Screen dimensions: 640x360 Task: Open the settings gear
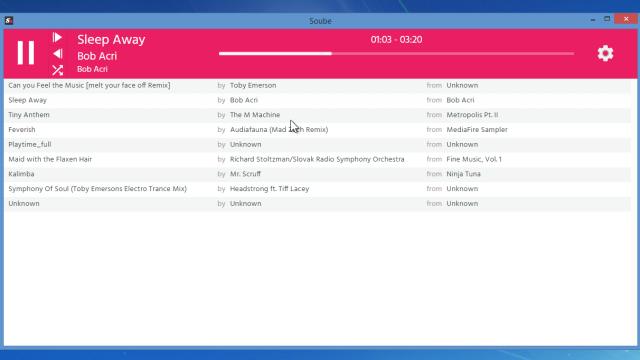coord(605,53)
